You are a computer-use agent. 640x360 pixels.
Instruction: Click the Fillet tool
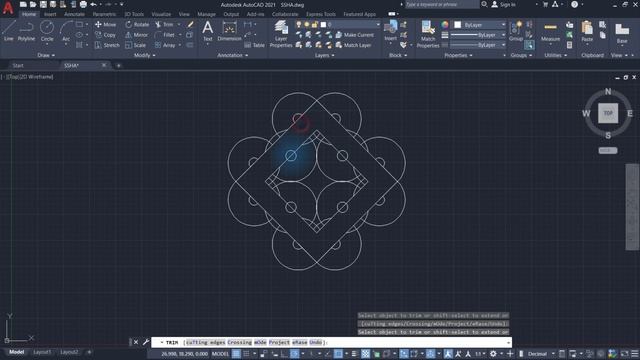165,35
